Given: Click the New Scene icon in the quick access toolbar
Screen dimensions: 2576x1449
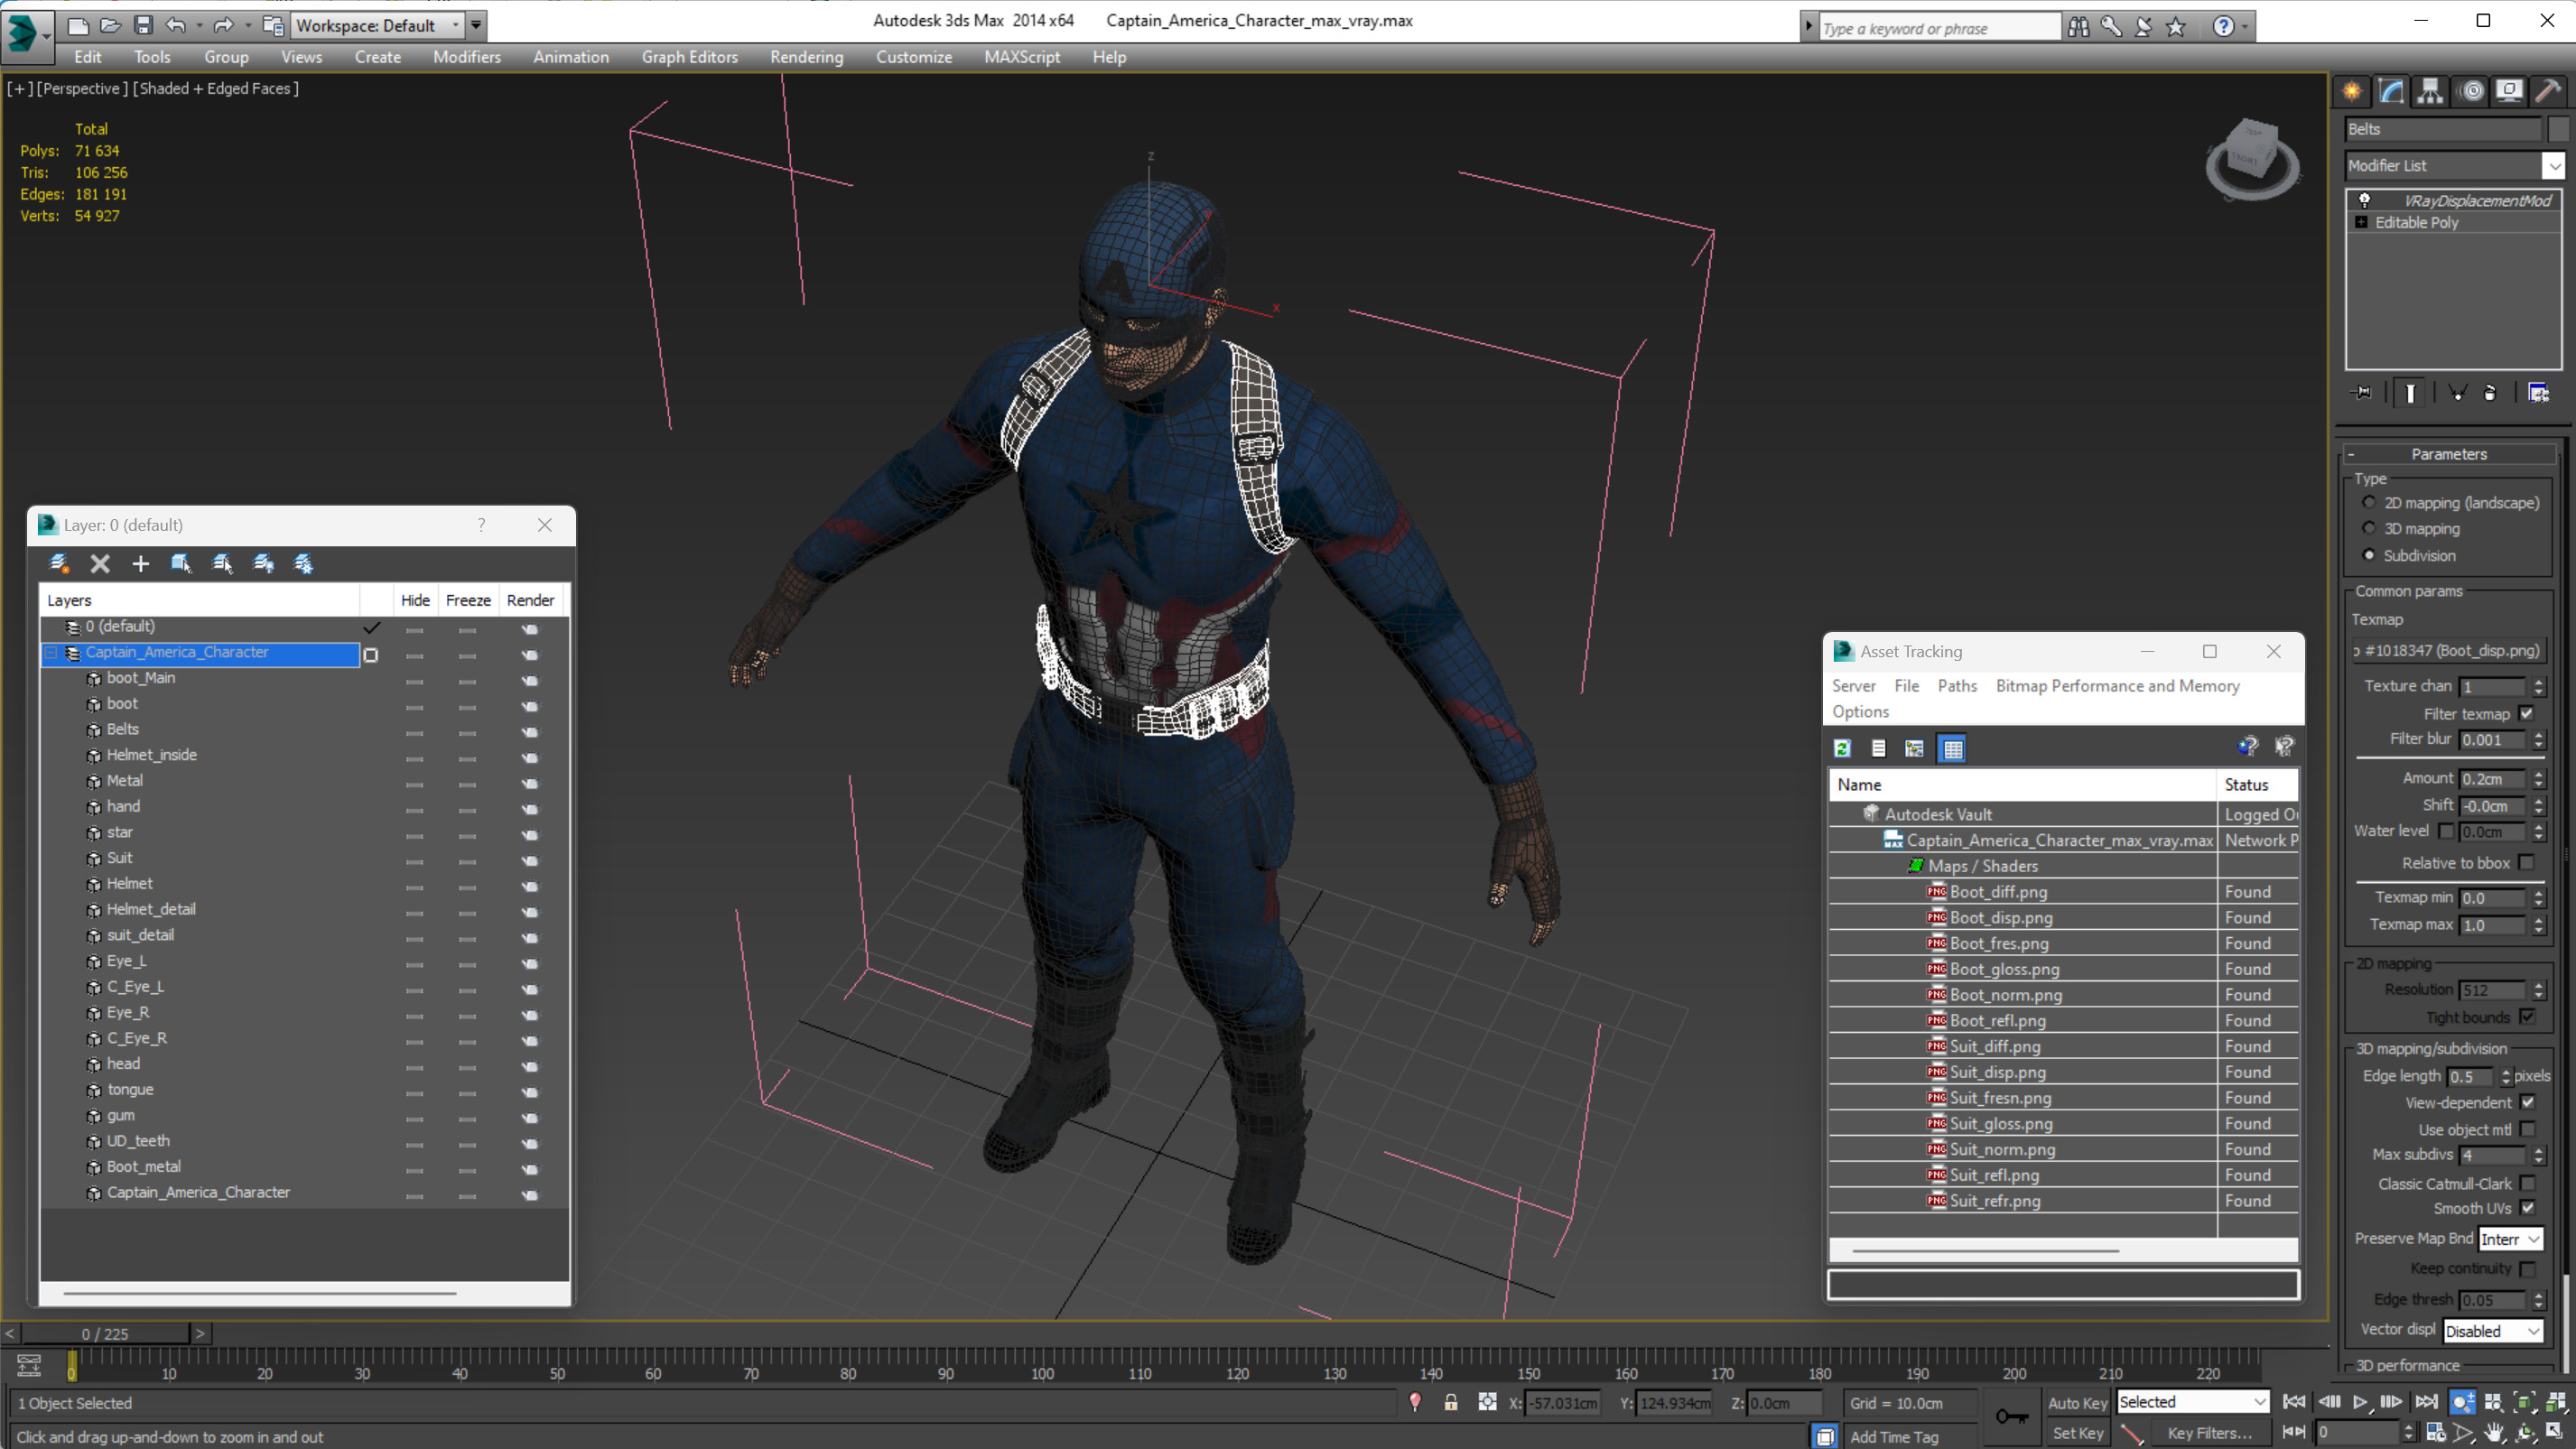Looking at the screenshot, I should coord(77,25).
